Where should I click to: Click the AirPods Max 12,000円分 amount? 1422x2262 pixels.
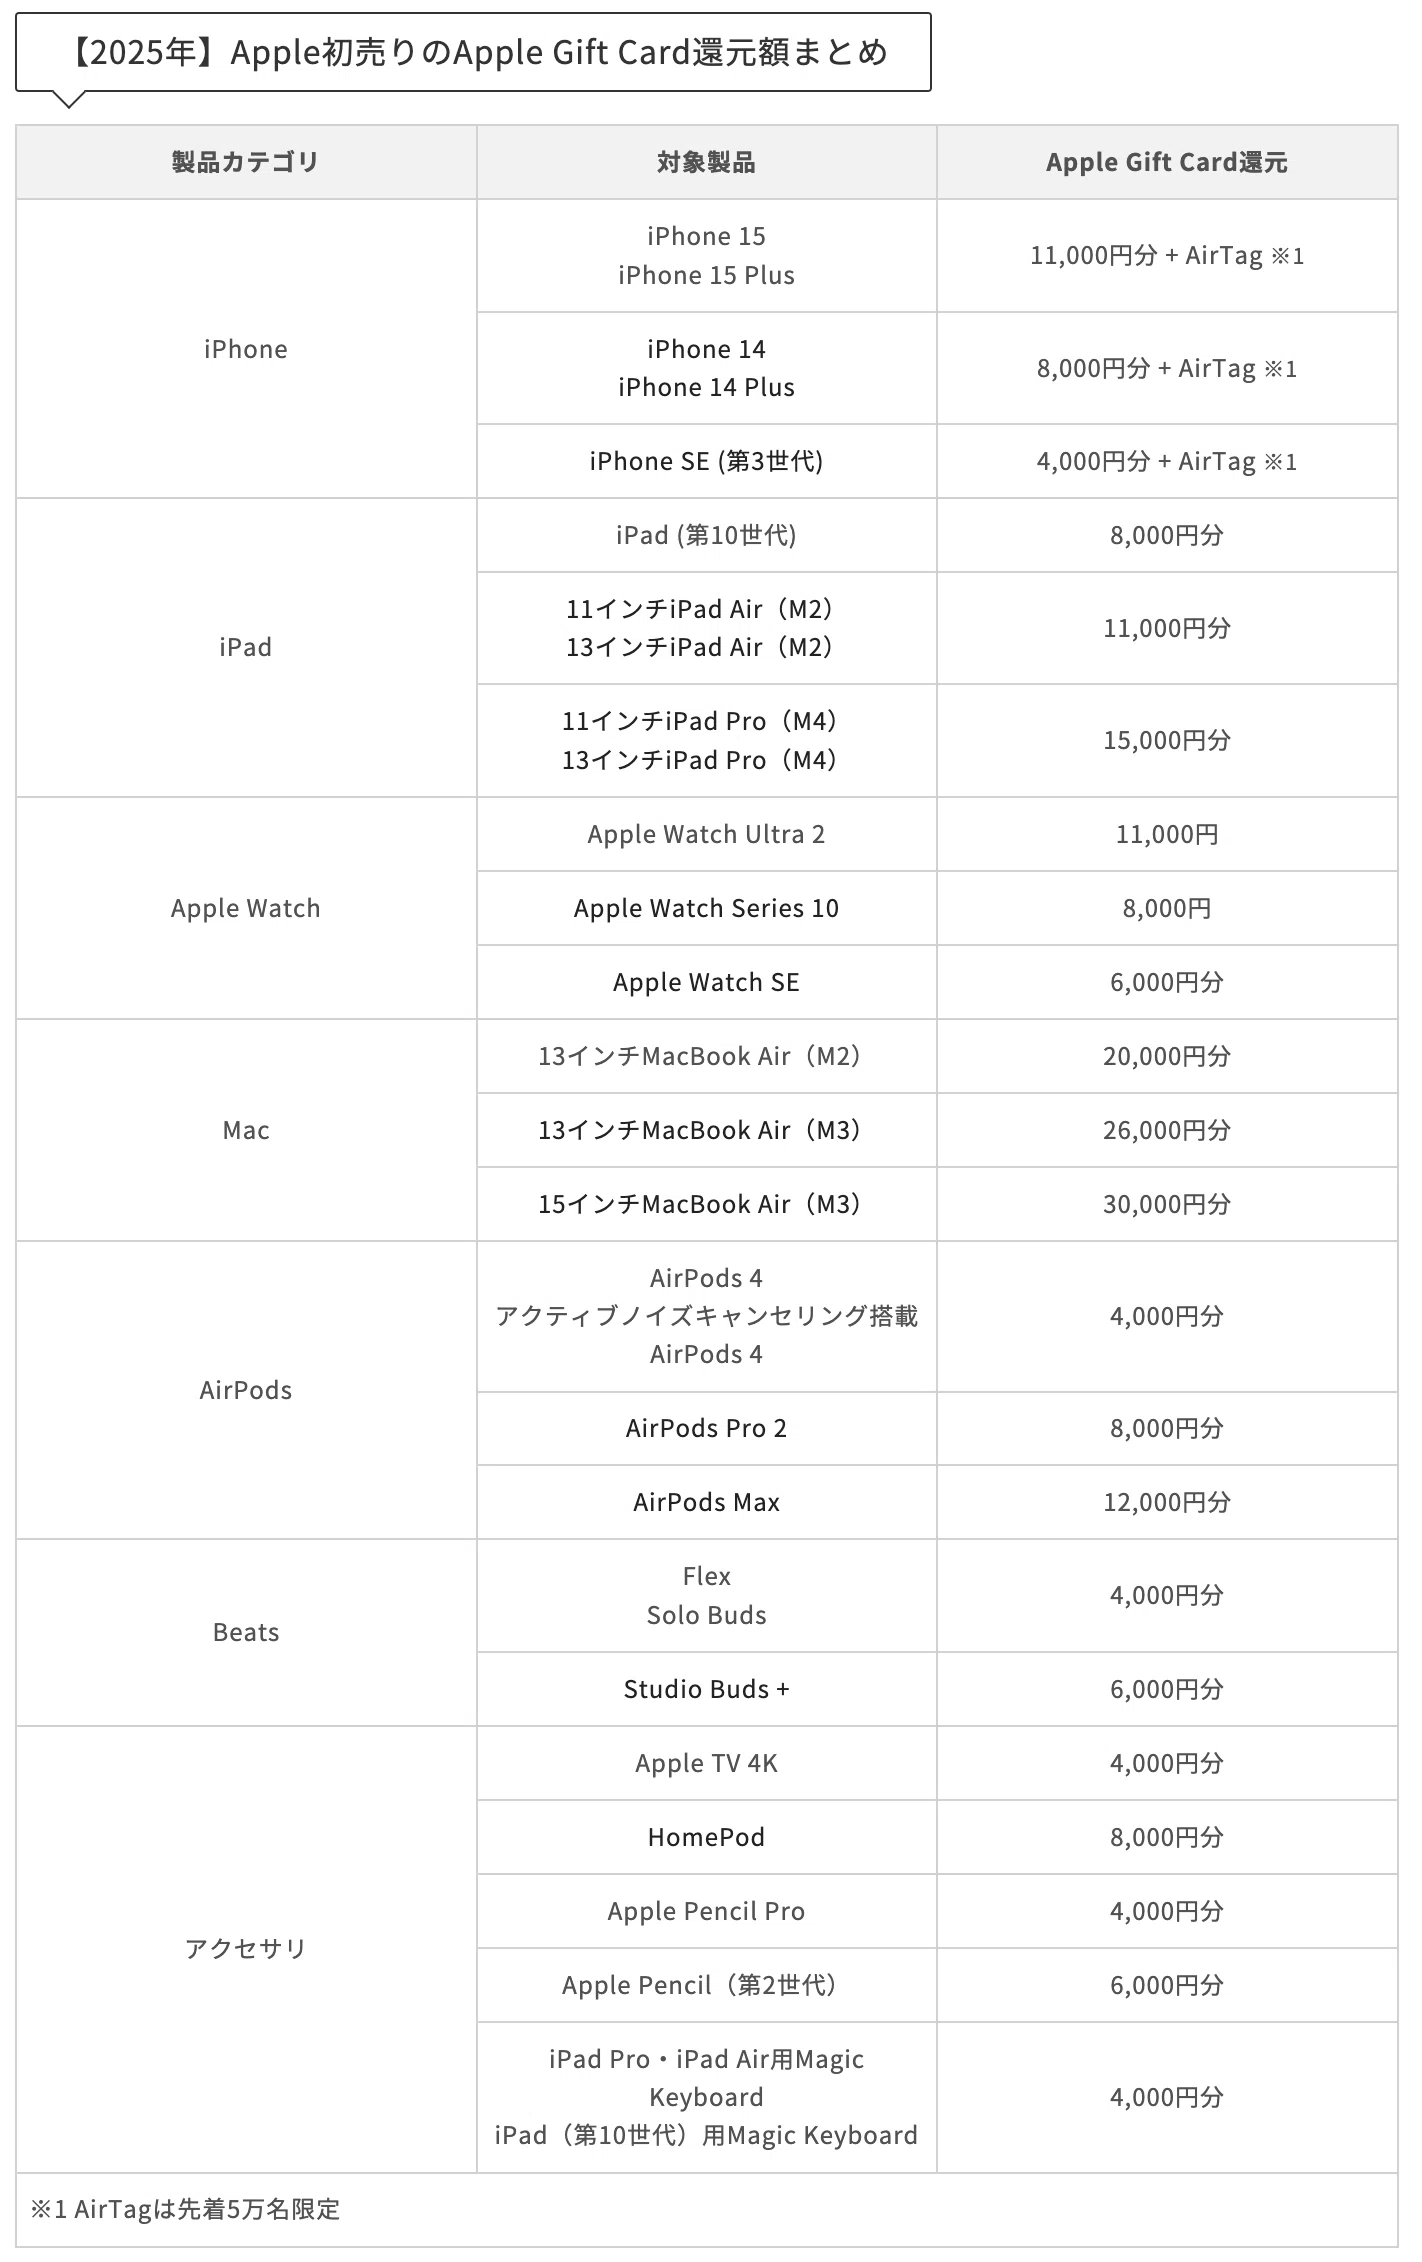coord(1167,1502)
